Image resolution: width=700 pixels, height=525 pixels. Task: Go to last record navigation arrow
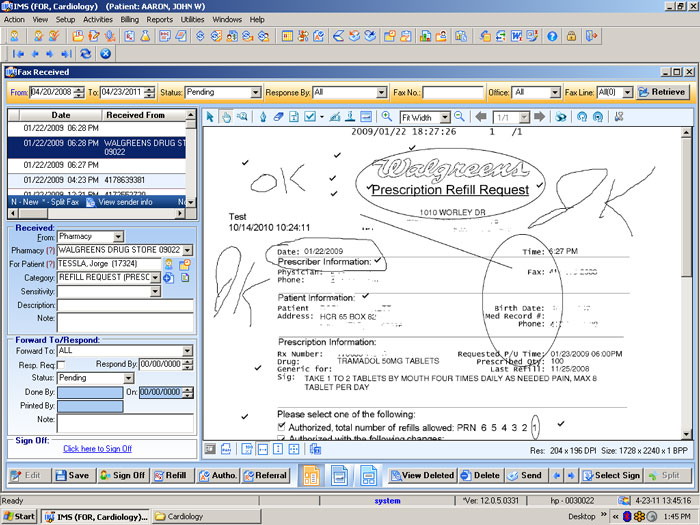[67, 54]
